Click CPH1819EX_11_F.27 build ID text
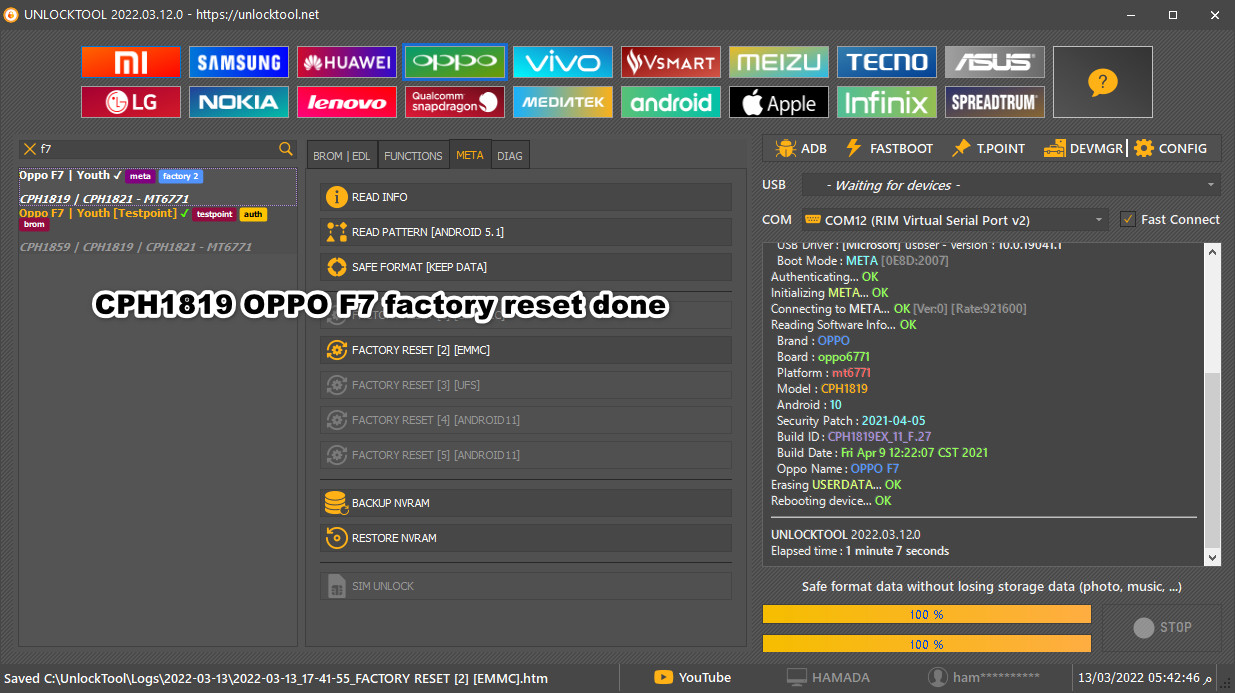The width and height of the screenshot is (1235, 693). pyautogui.click(x=879, y=436)
